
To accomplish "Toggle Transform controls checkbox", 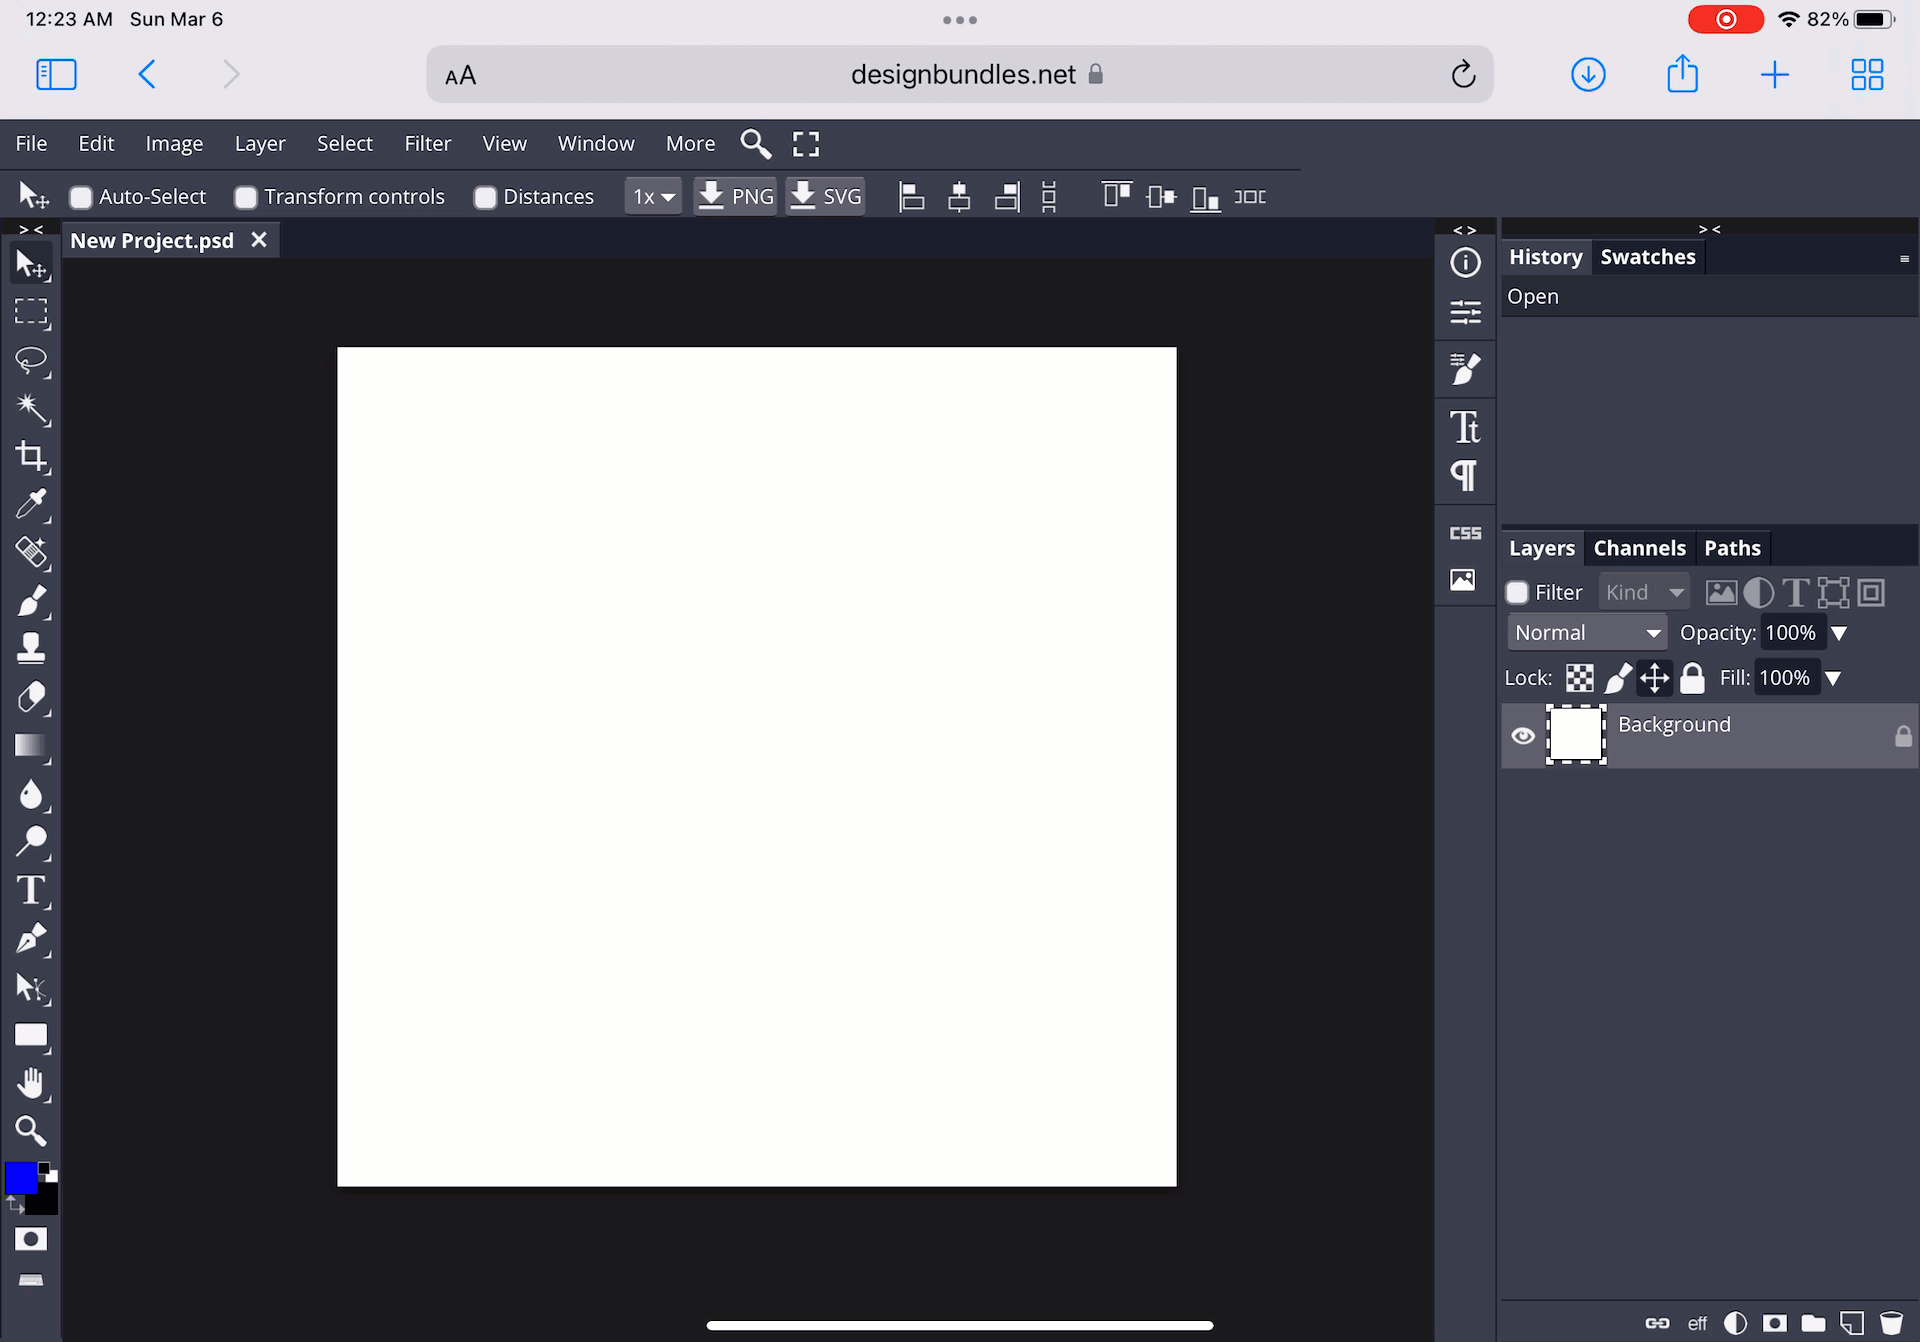I will point(246,197).
